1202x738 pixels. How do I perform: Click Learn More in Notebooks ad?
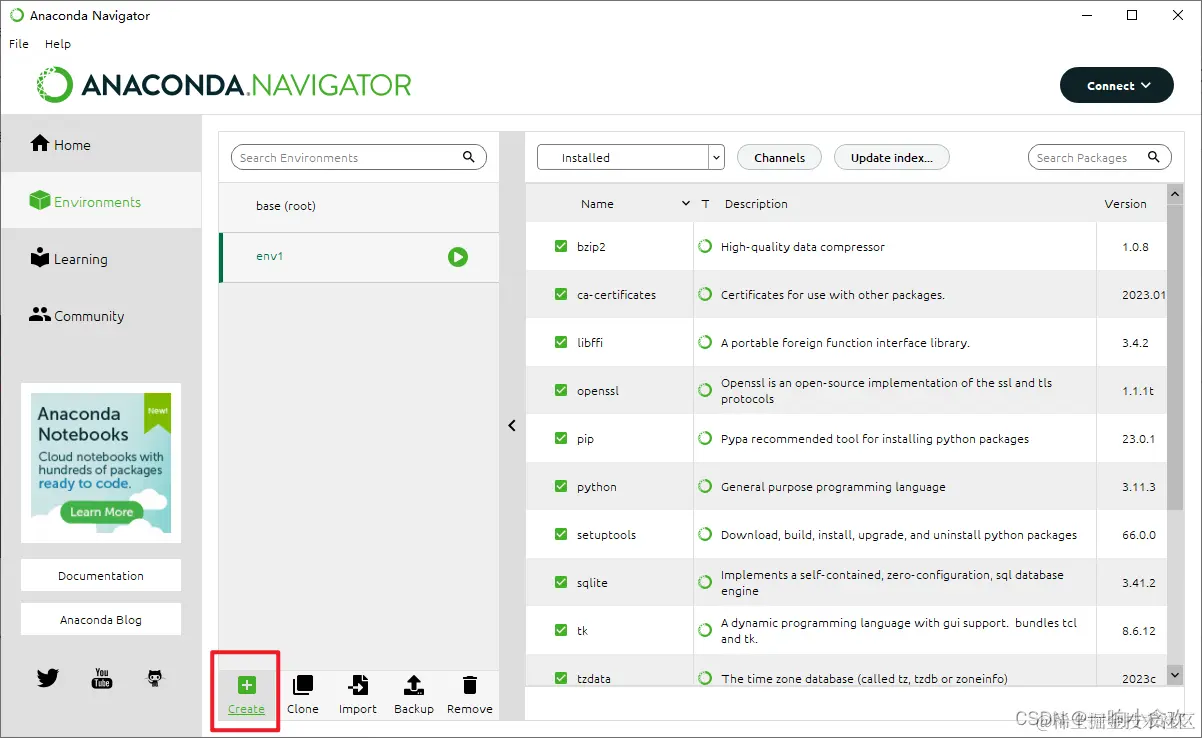coord(101,512)
